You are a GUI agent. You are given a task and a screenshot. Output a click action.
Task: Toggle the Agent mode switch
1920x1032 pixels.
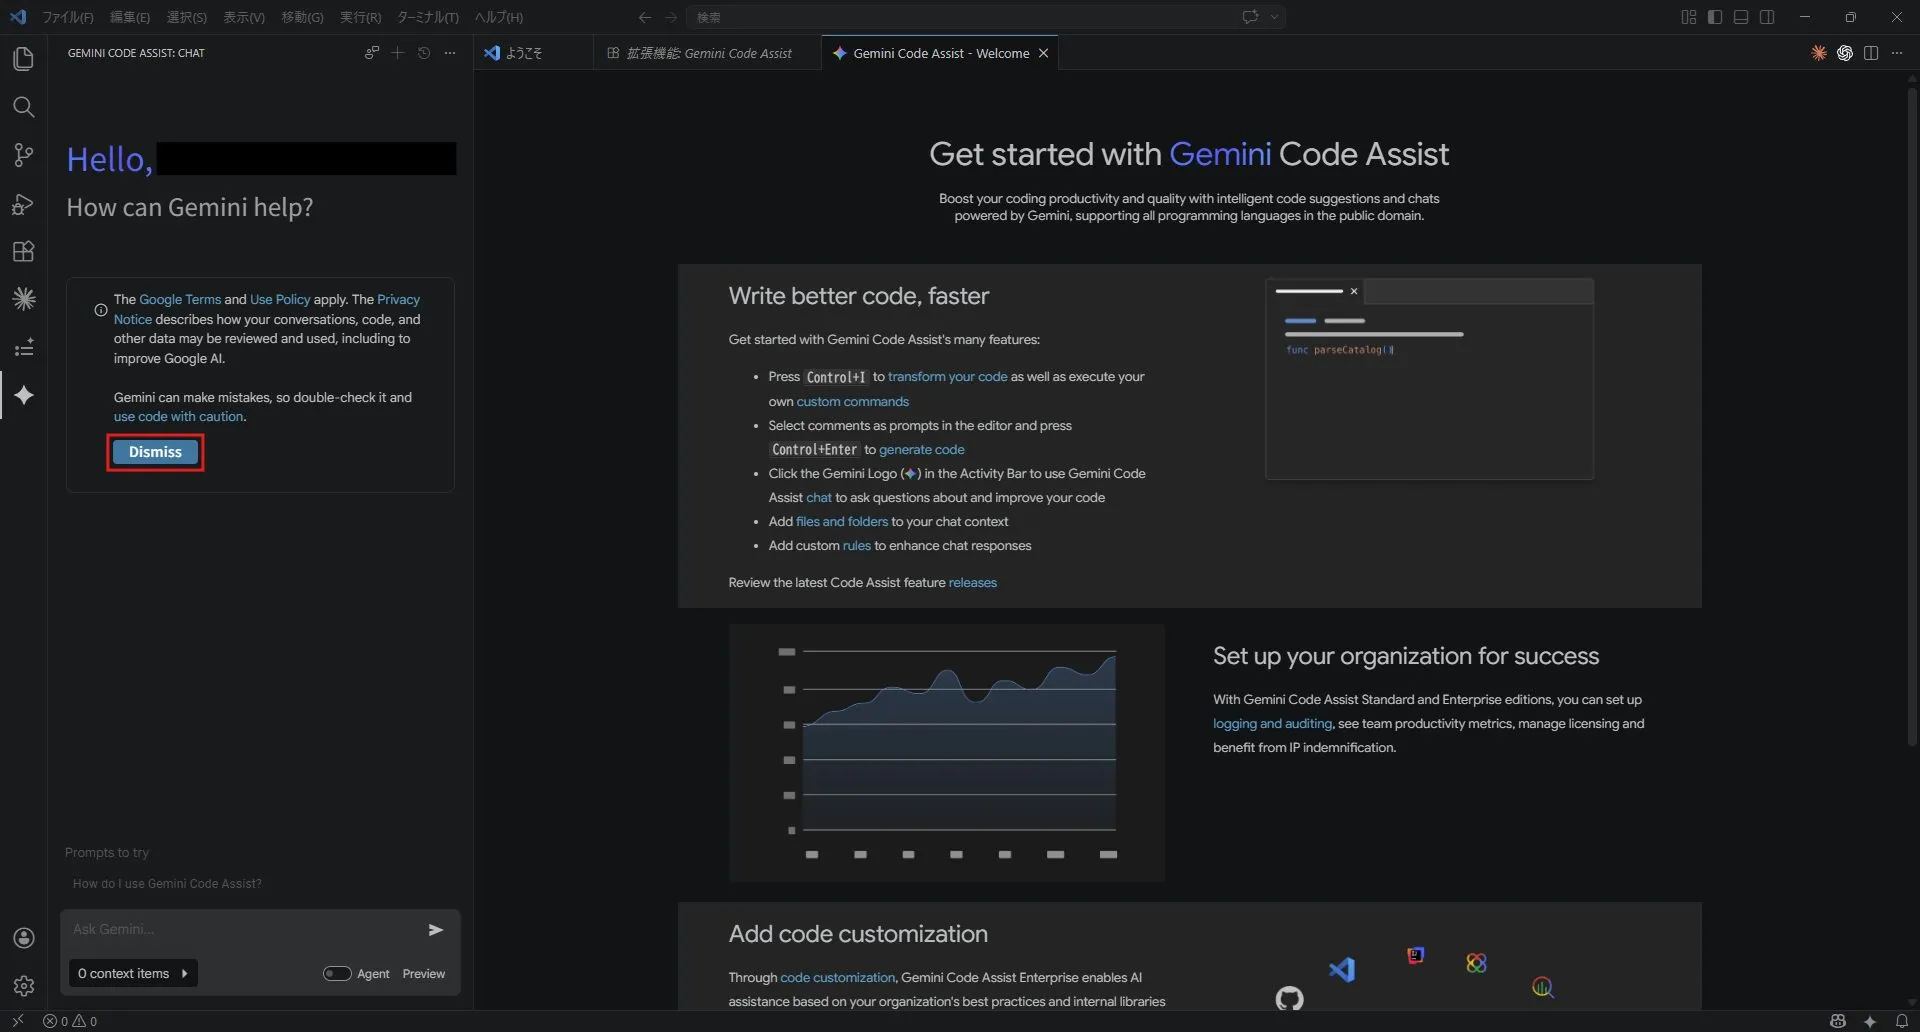pos(336,974)
